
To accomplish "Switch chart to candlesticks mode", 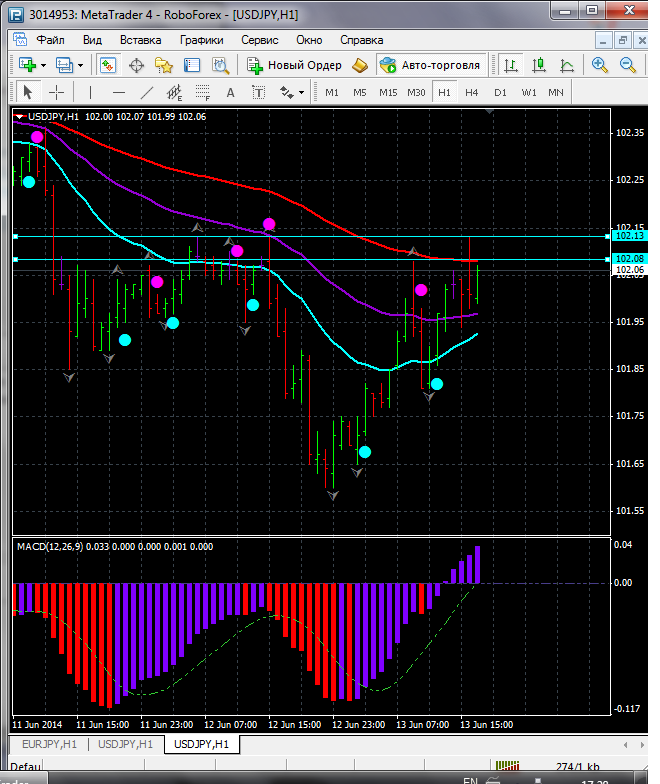I will click(540, 65).
